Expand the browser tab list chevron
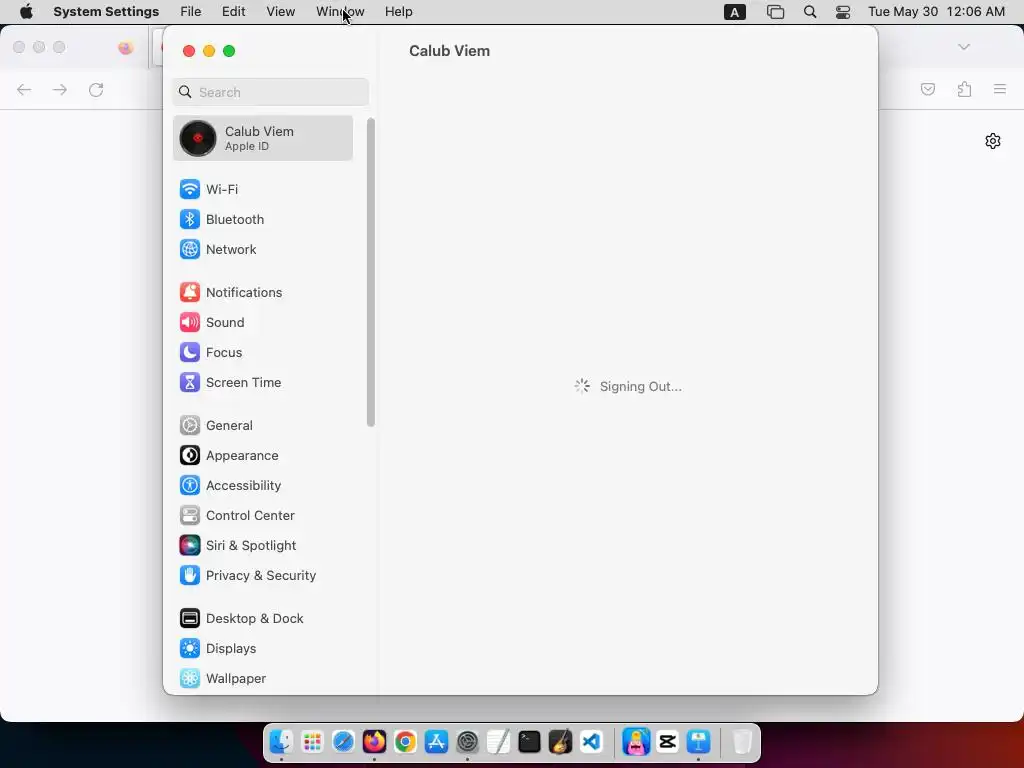The height and width of the screenshot is (768, 1024). point(964,47)
